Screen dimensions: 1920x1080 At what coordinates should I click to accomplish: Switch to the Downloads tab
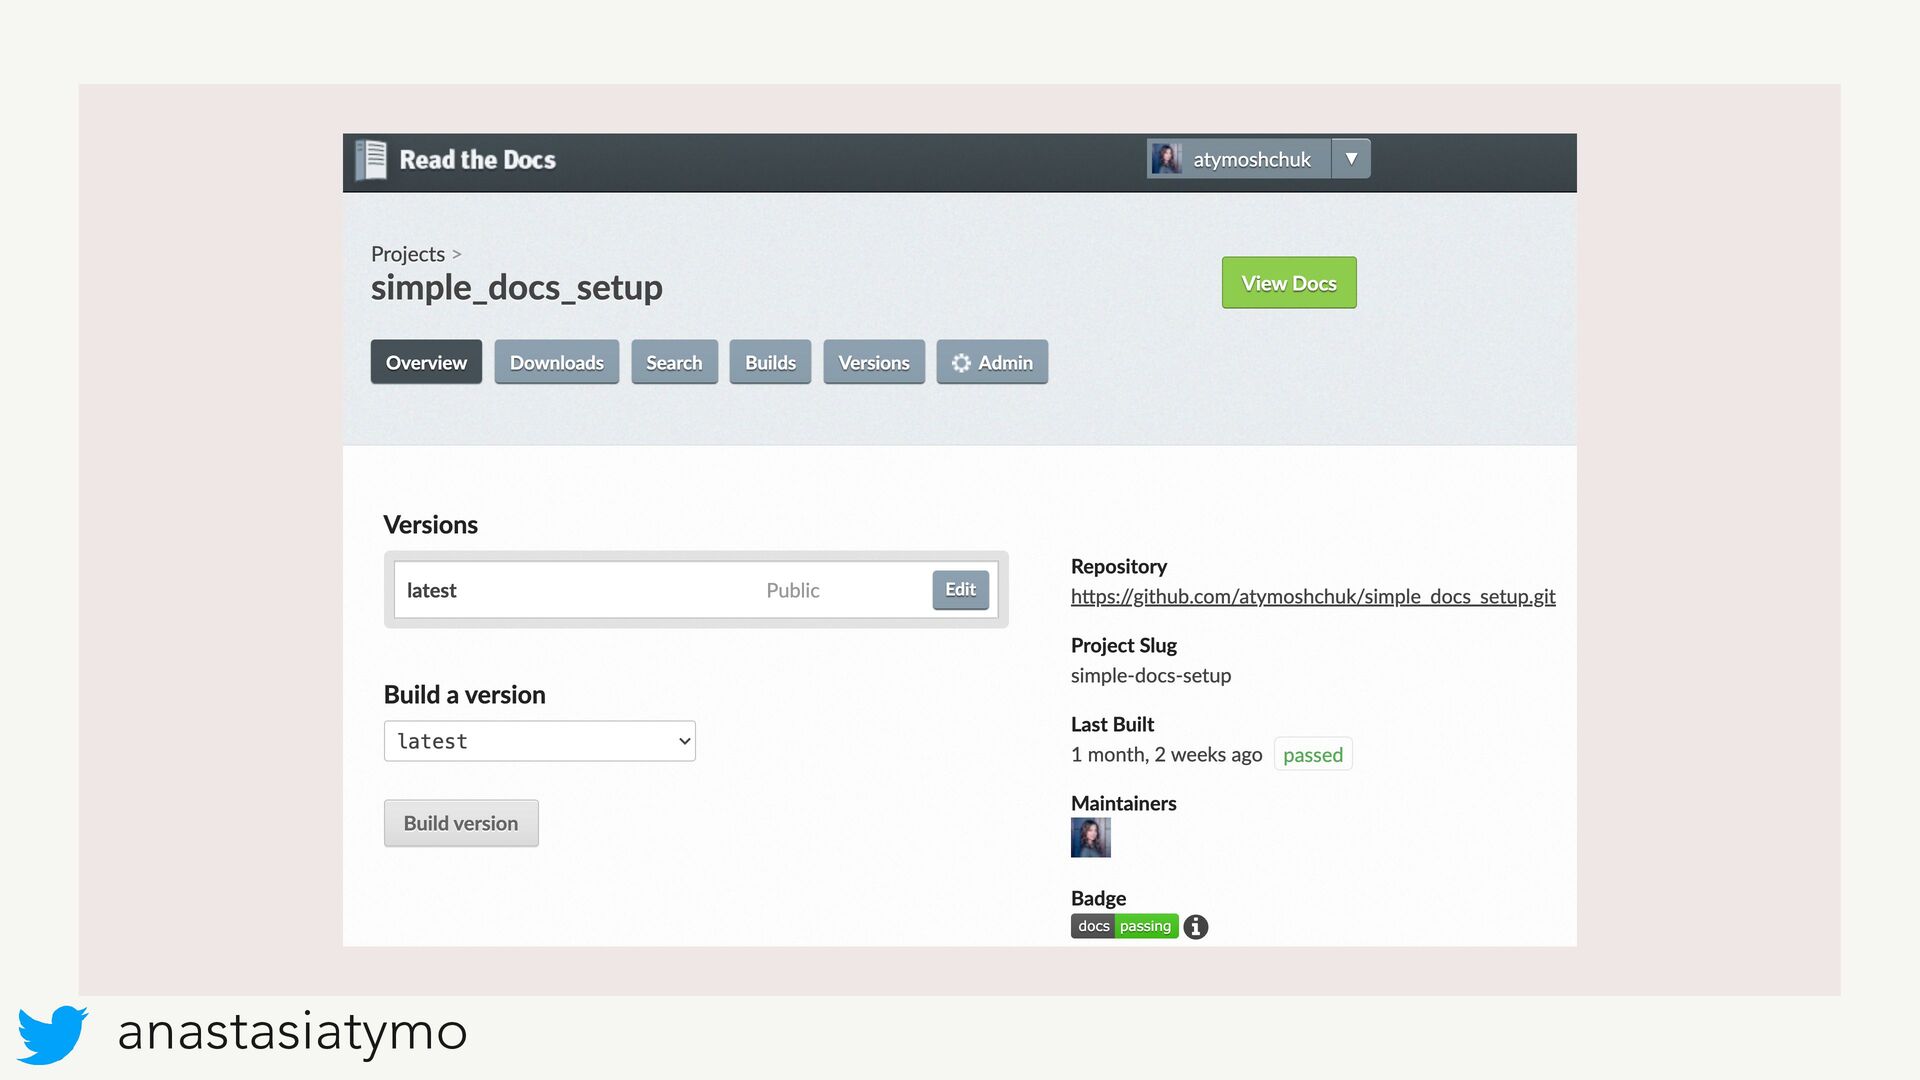[x=556, y=363]
